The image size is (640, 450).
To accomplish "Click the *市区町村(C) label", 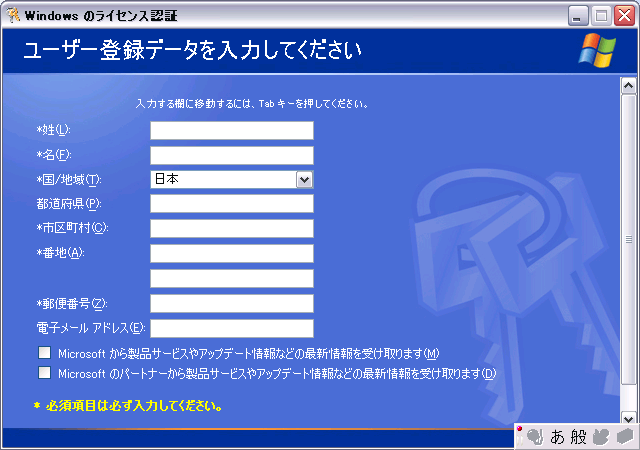I will [72, 228].
